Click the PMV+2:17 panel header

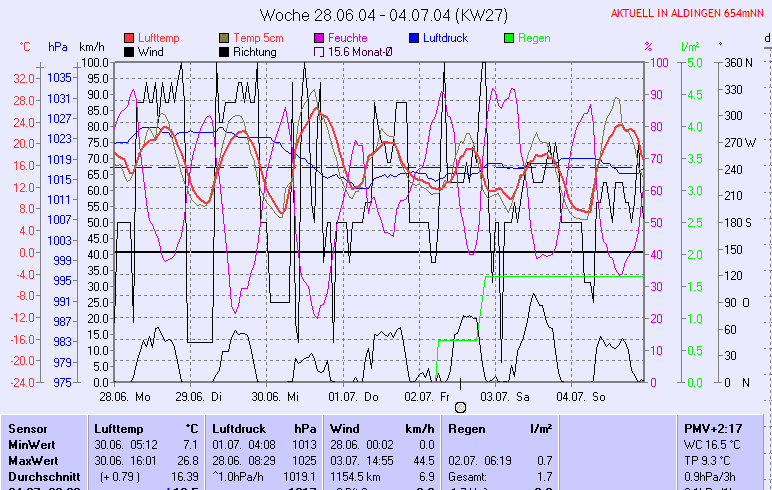711,428
